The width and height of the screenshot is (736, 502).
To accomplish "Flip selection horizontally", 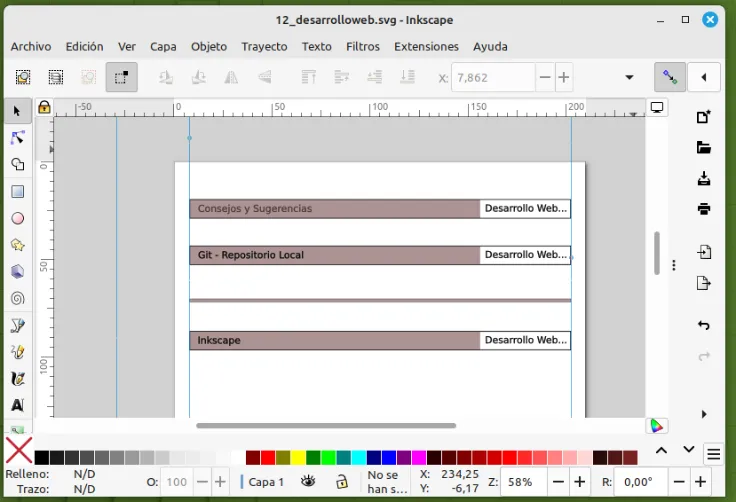I will (231, 77).
